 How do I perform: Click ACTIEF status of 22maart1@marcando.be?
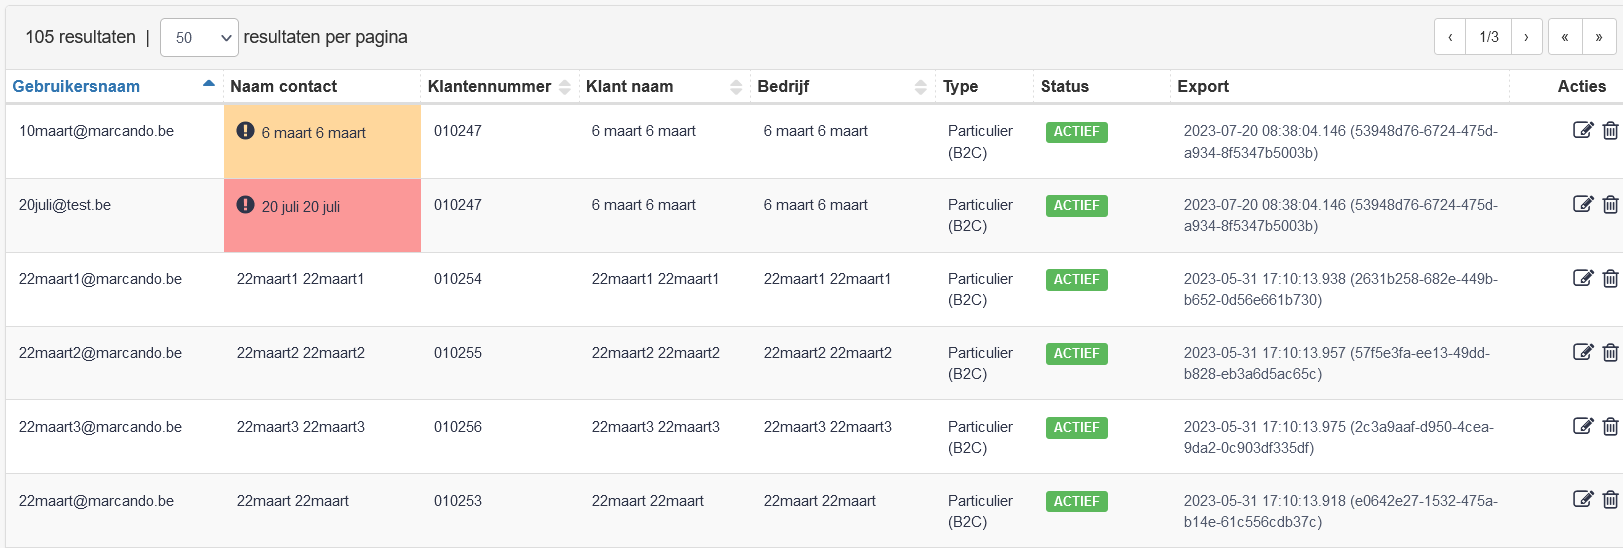click(1076, 280)
